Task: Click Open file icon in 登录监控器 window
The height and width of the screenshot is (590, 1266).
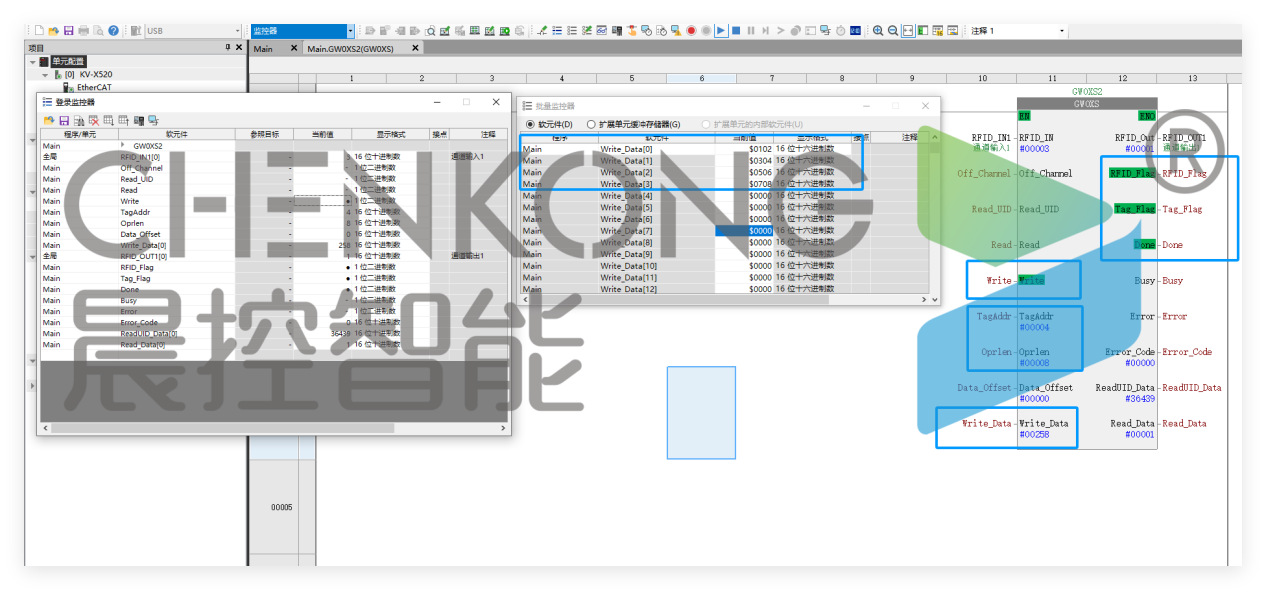Action: point(48,120)
